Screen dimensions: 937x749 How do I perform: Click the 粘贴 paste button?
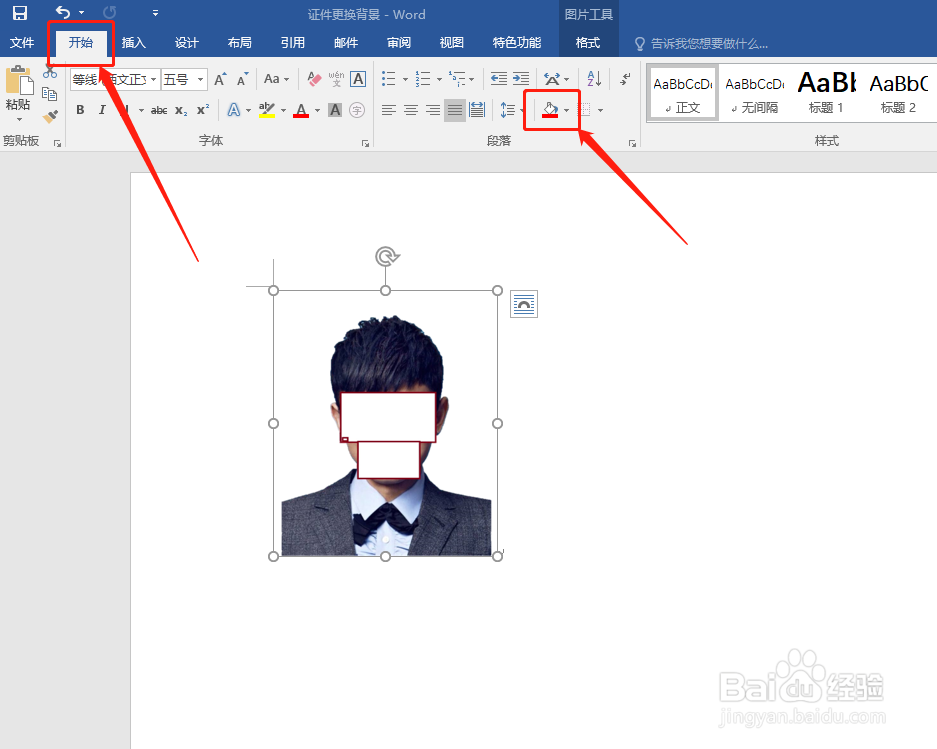18,93
